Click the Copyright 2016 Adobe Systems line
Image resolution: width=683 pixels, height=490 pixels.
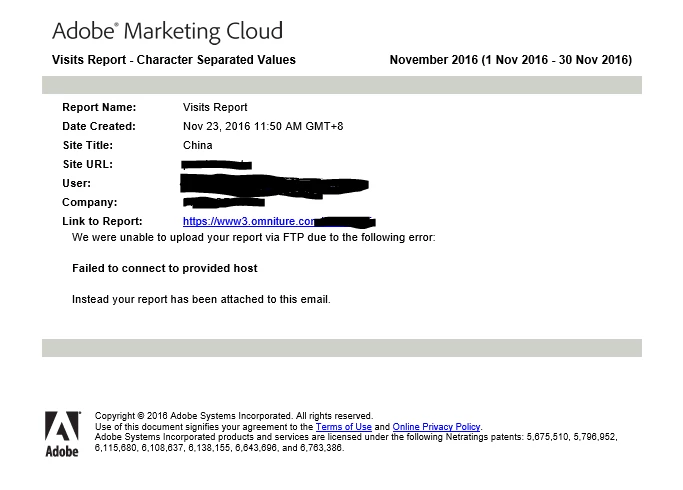tap(234, 416)
